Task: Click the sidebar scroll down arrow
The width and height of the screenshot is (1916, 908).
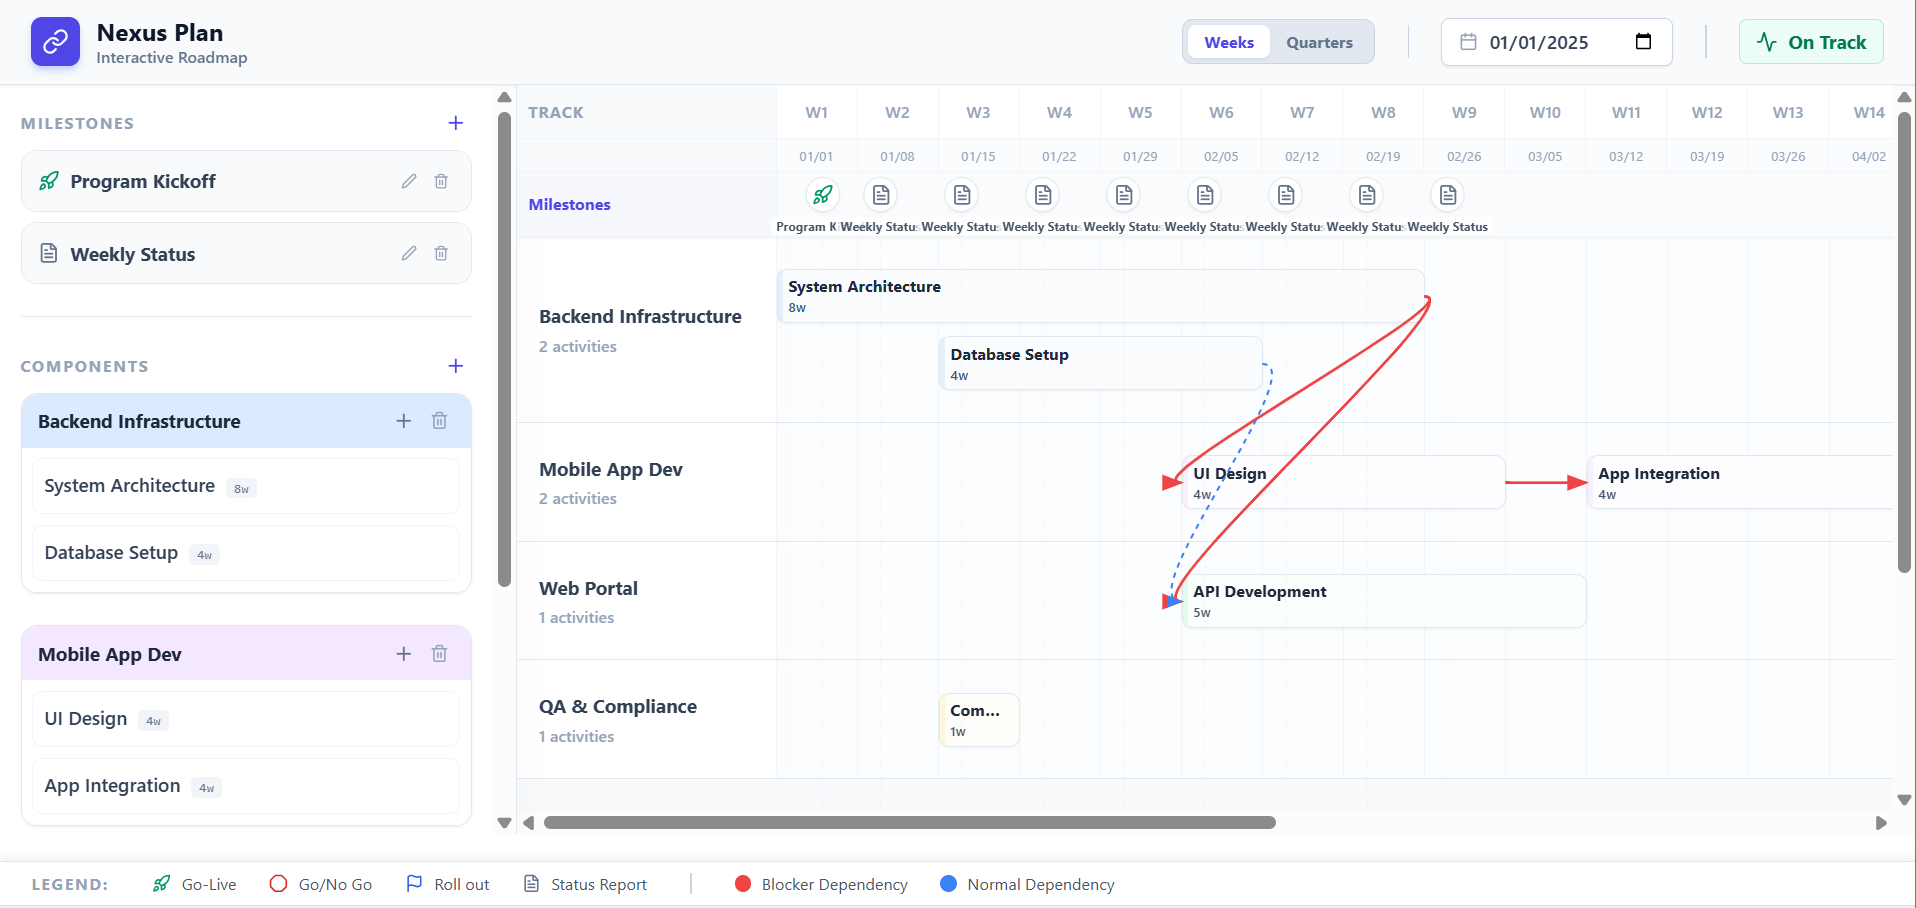Action: (504, 823)
